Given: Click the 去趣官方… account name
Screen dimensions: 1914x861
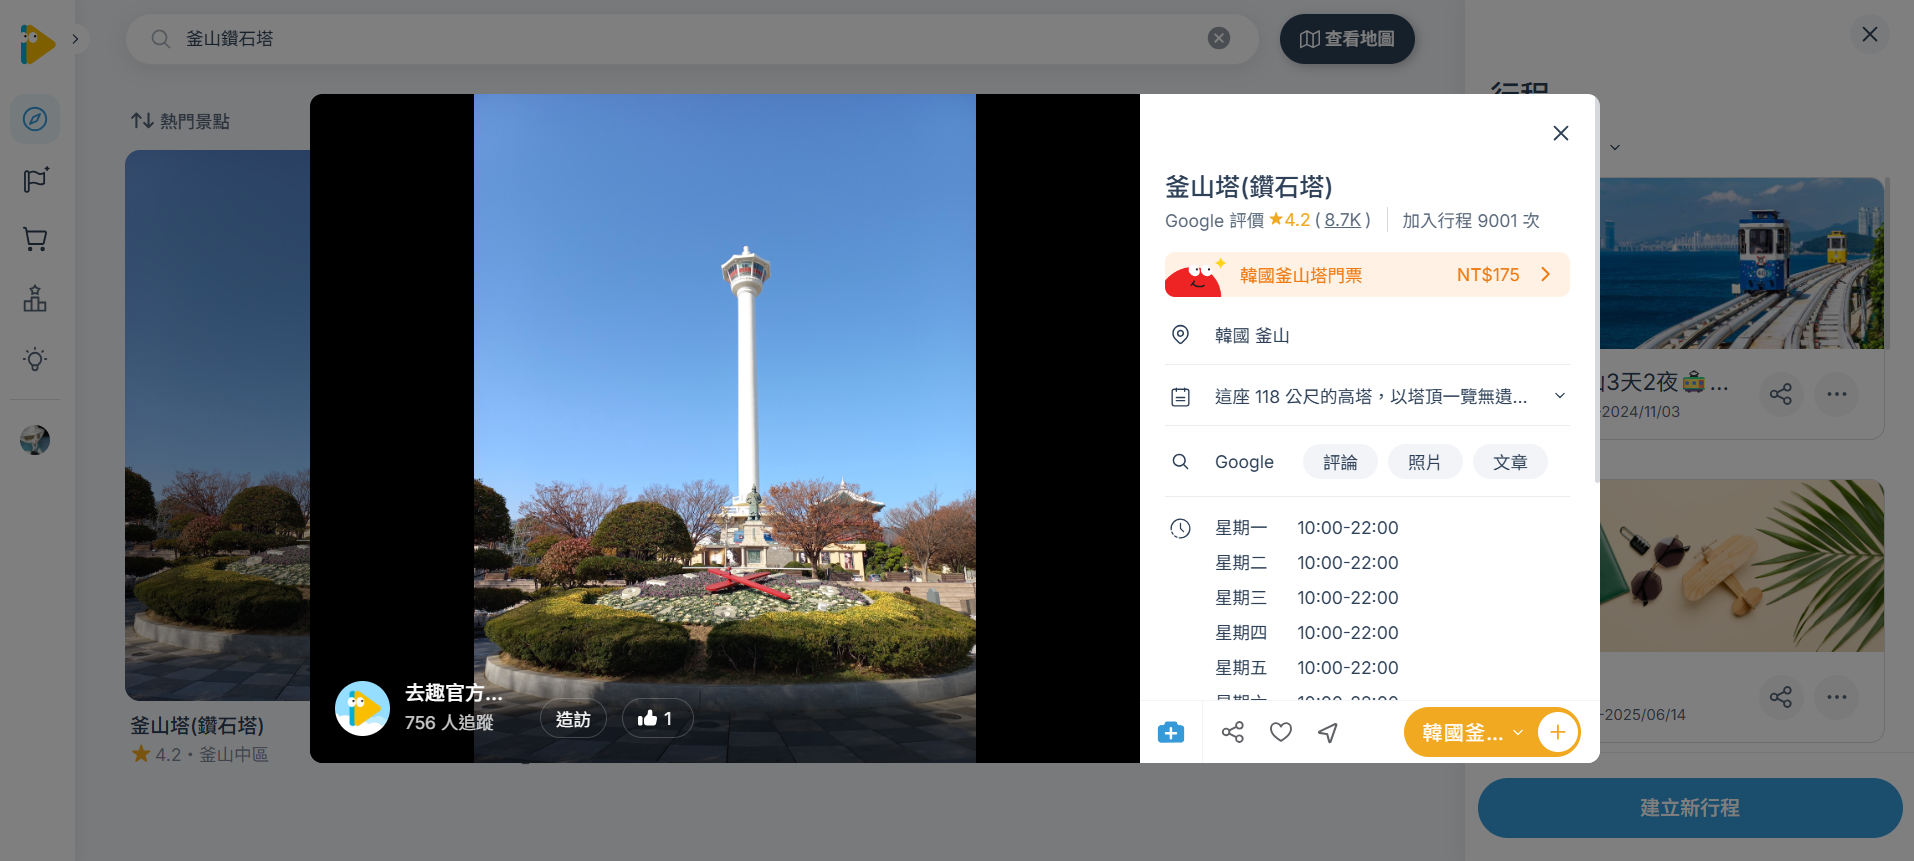Looking at the screenshot, I should pos(454,693).
